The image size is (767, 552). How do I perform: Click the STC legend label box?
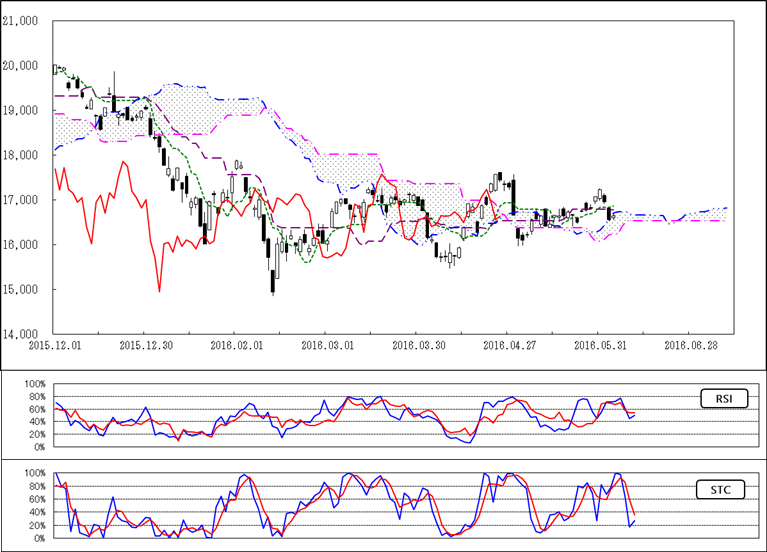718,490
